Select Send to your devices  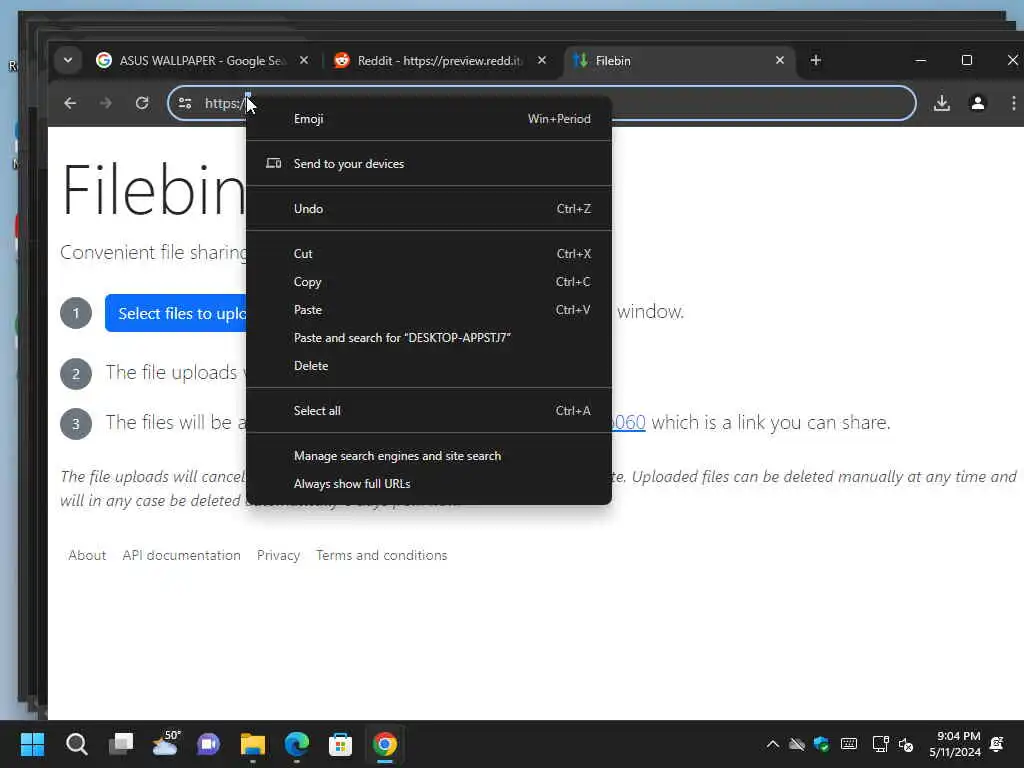point(429,164)
